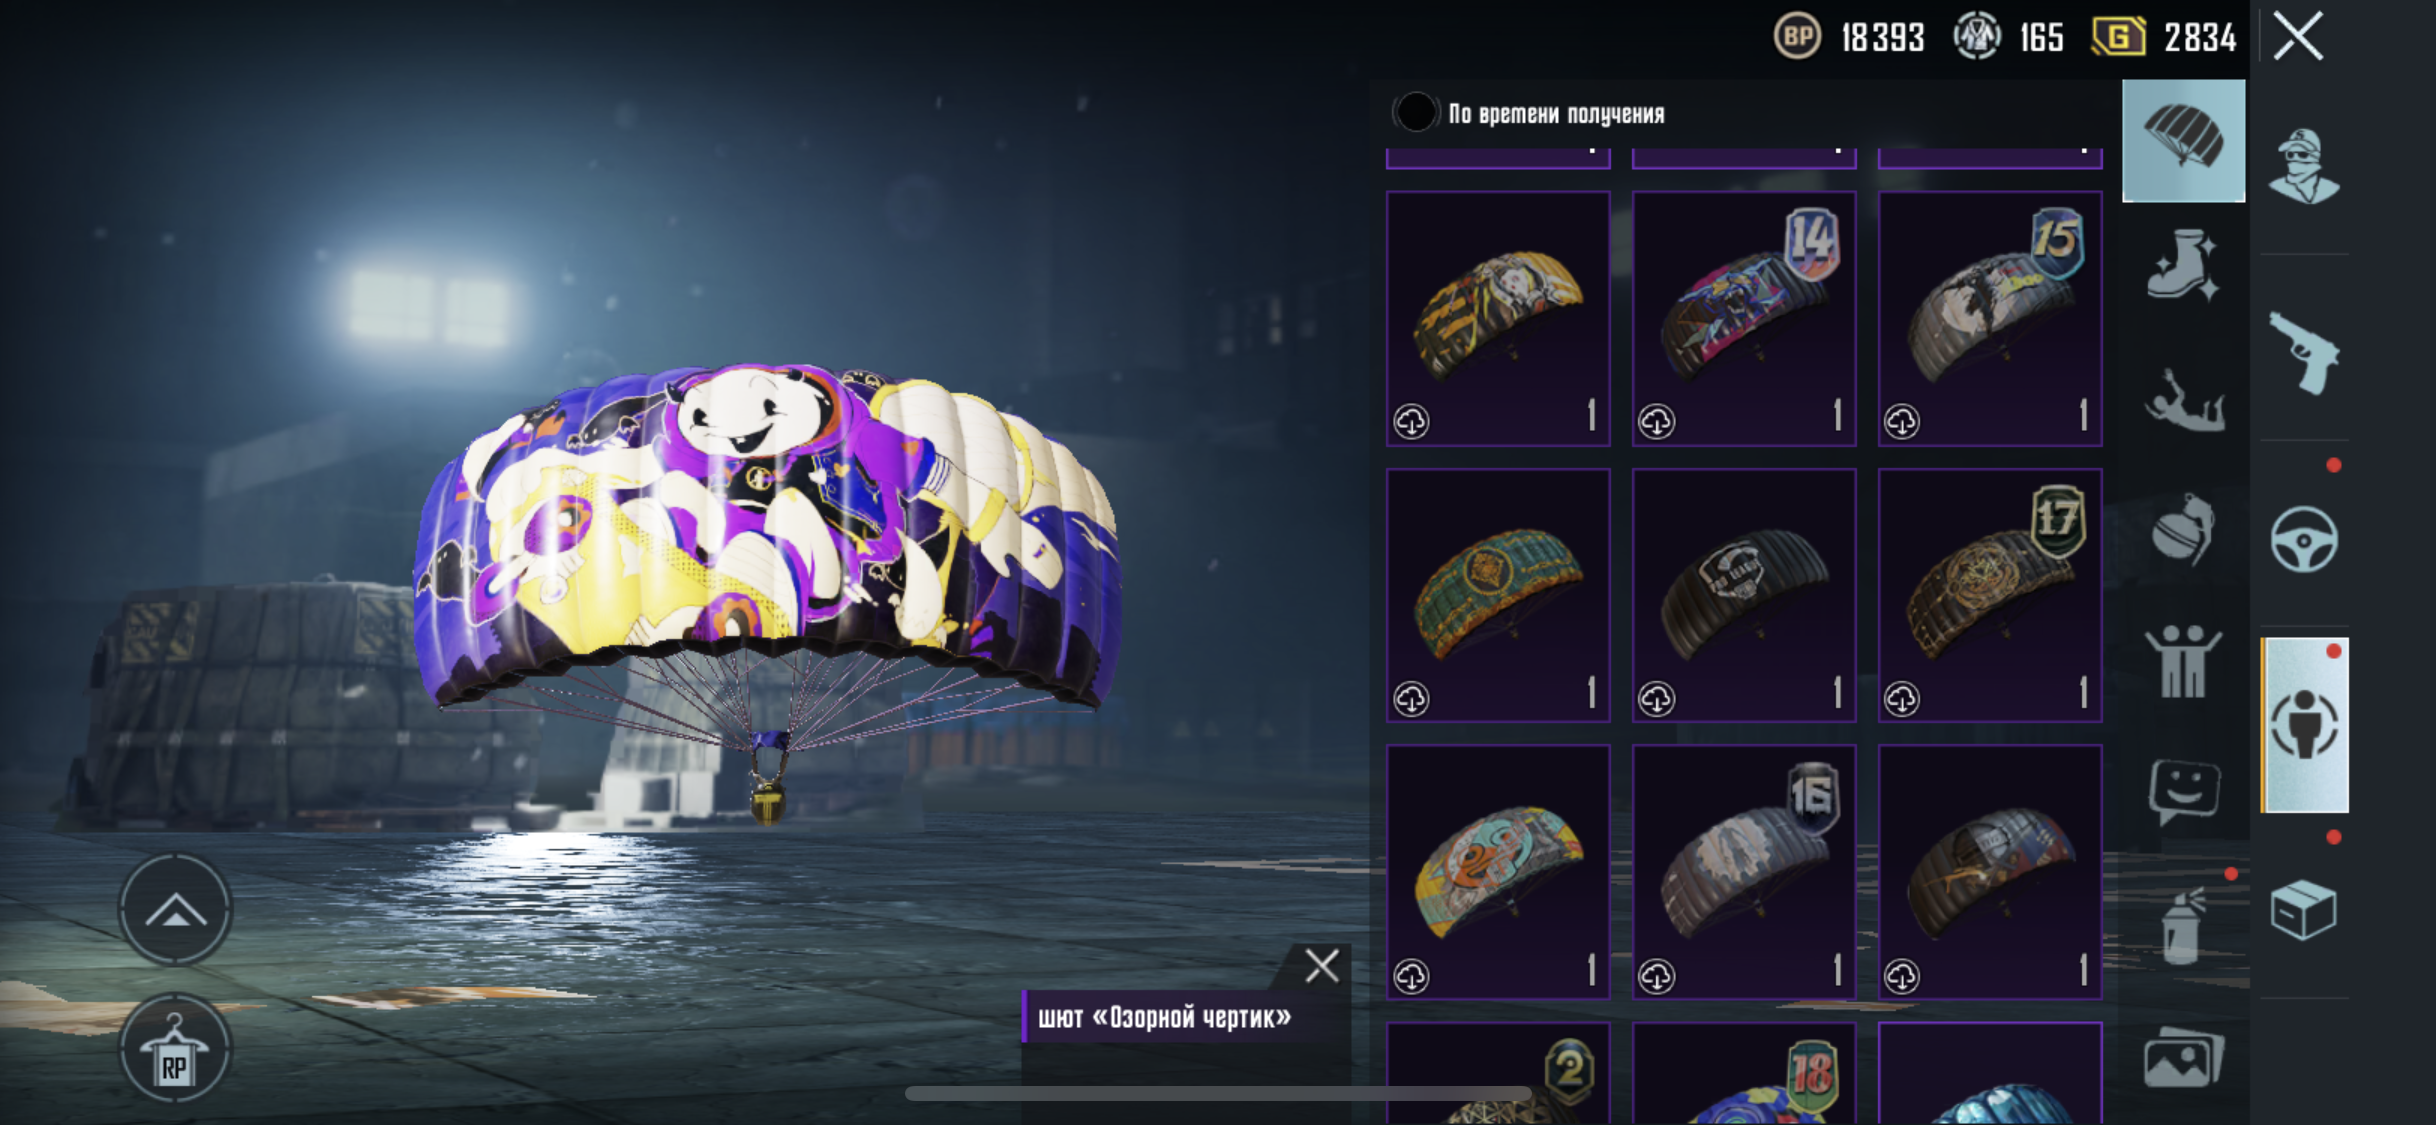Open the image gallery category icon
2436x1125 pixels.
click(x=2183, y=1058)
